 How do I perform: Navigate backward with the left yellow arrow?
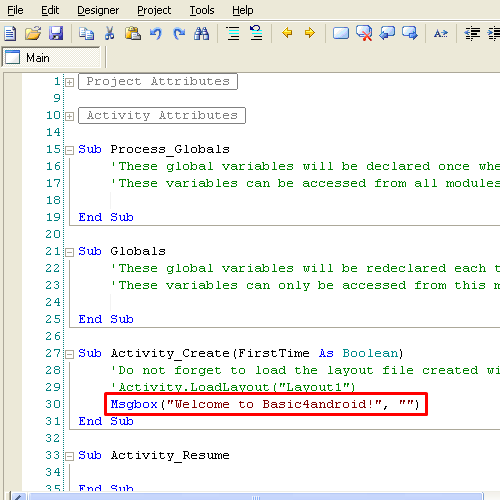click(x=287, y=33)
